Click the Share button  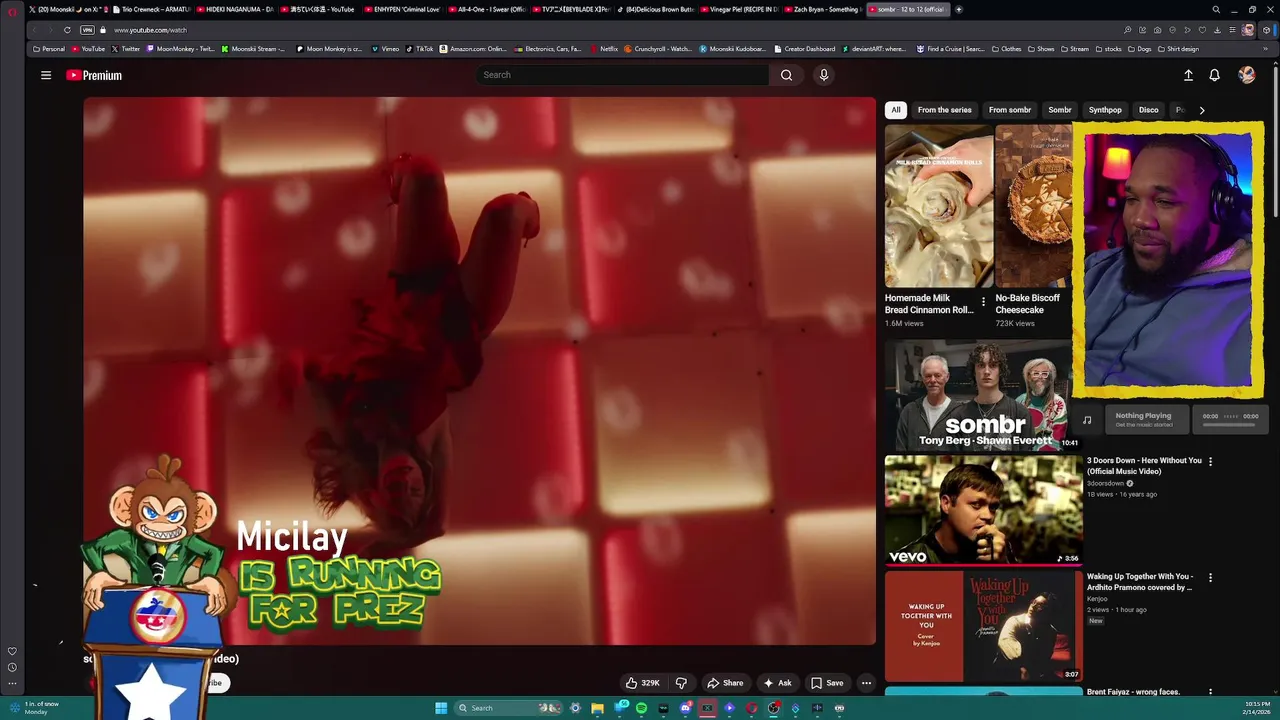[x=725, y=683]
